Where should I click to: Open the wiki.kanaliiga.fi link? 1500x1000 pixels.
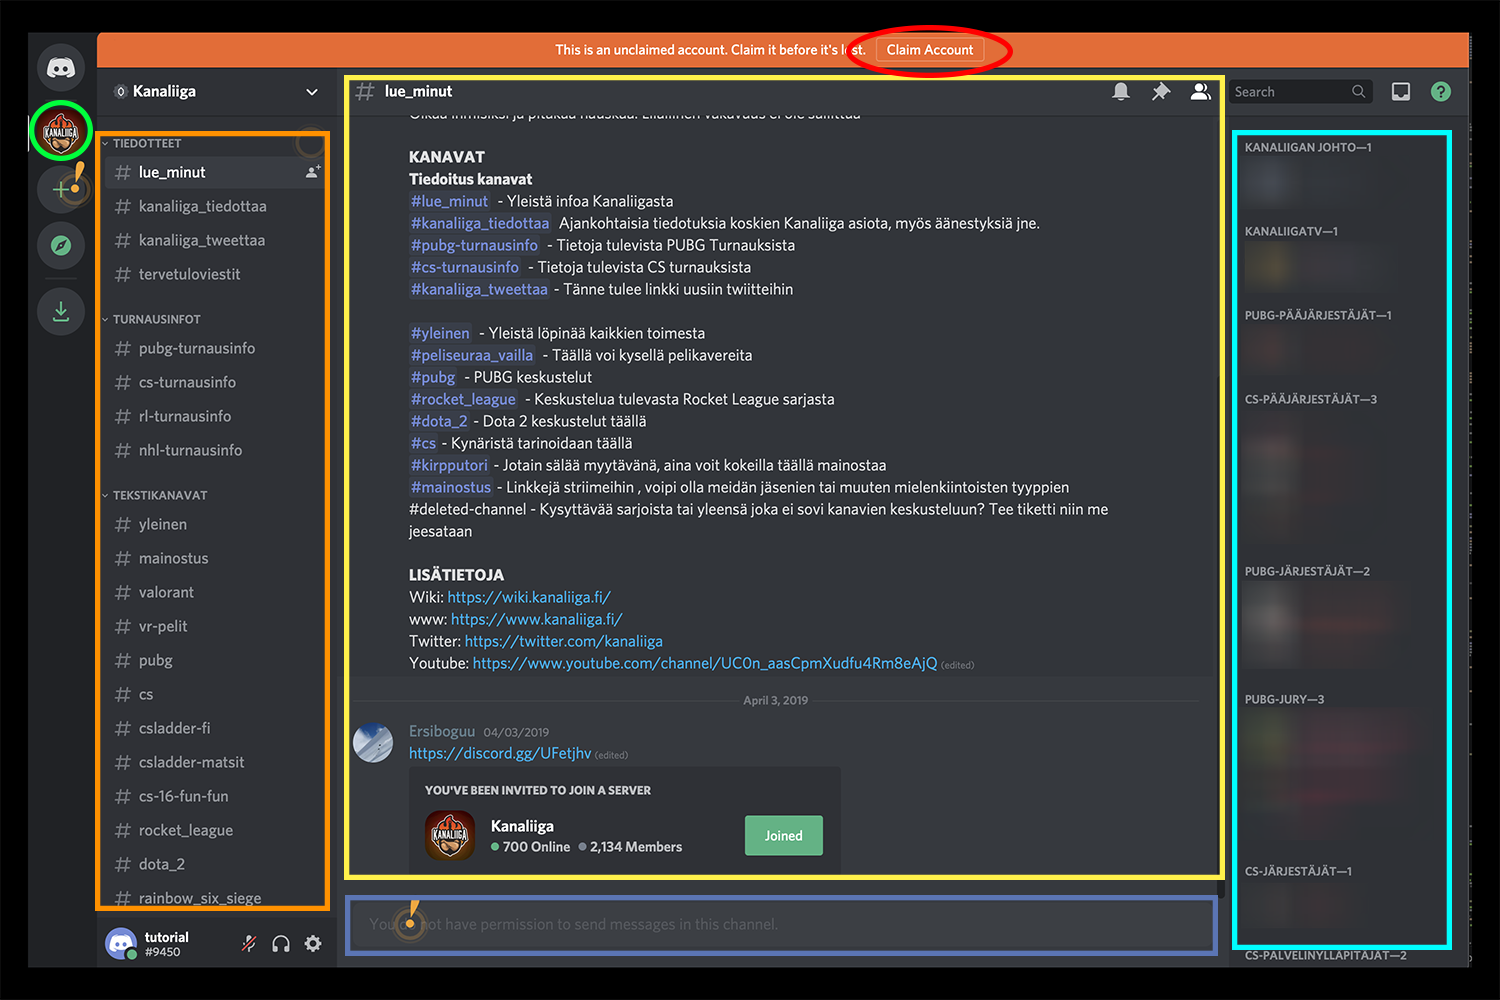(x=528, y=597)
